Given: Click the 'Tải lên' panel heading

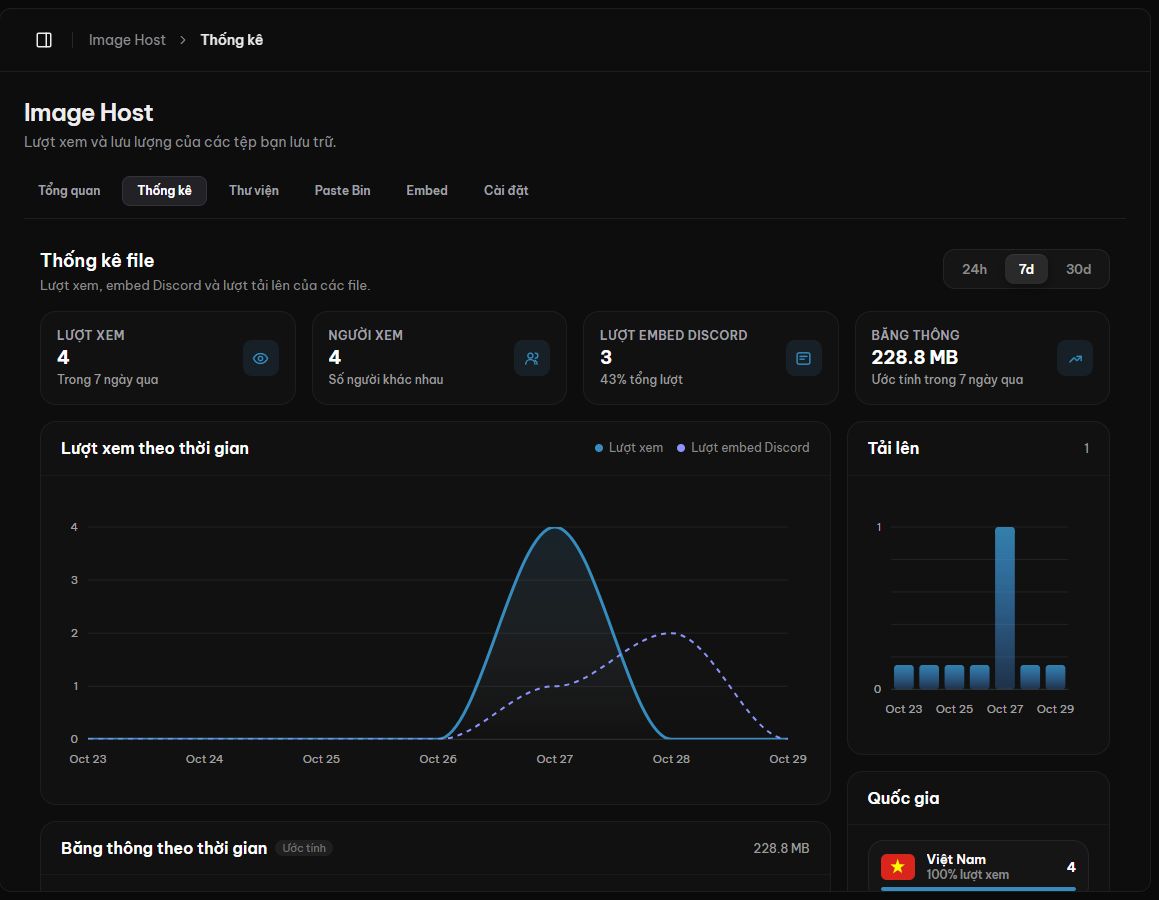Looking at the screenshot, I should click(893, 449).
